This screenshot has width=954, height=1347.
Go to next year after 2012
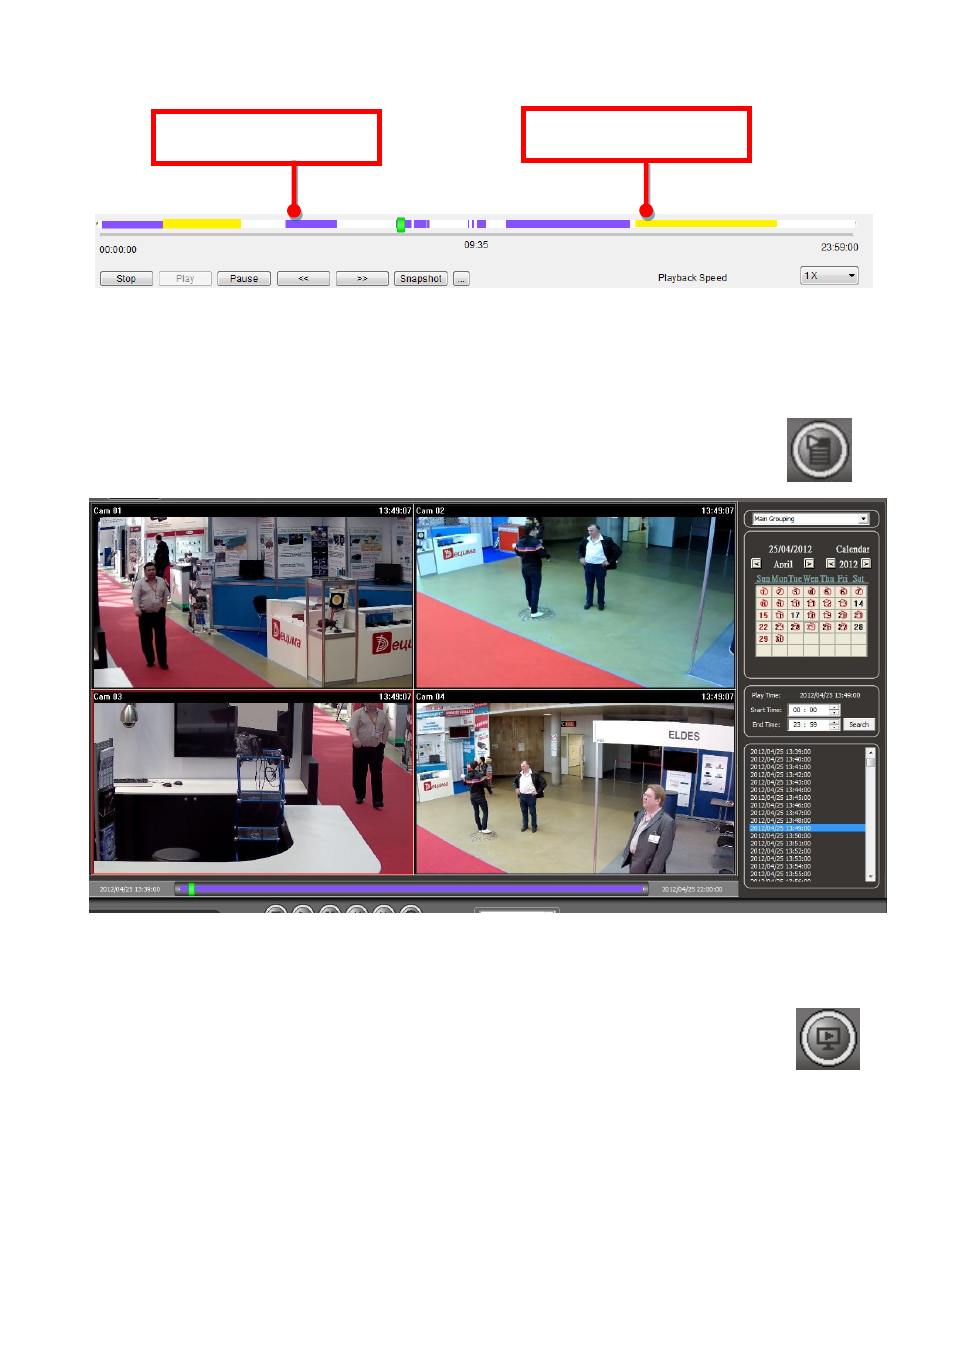[866, 564]
